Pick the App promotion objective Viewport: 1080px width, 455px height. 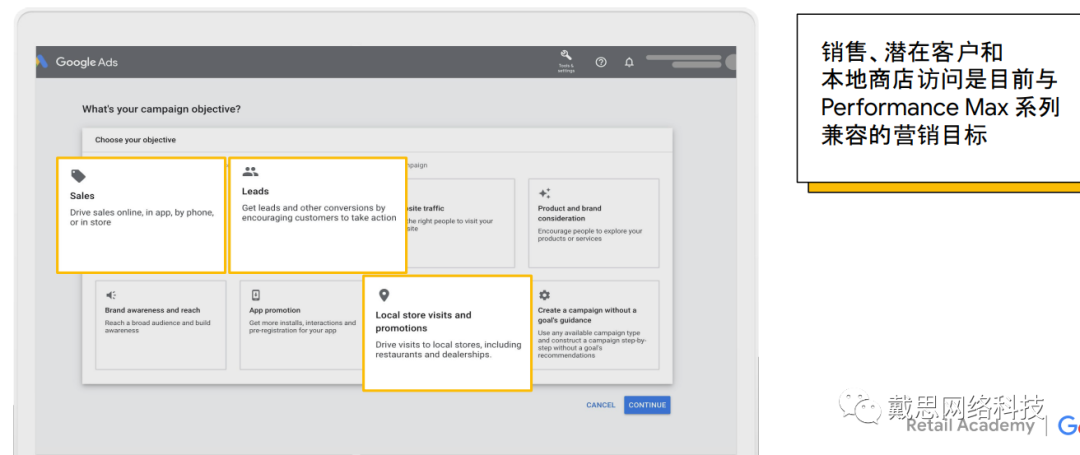[x=301, y=325]
